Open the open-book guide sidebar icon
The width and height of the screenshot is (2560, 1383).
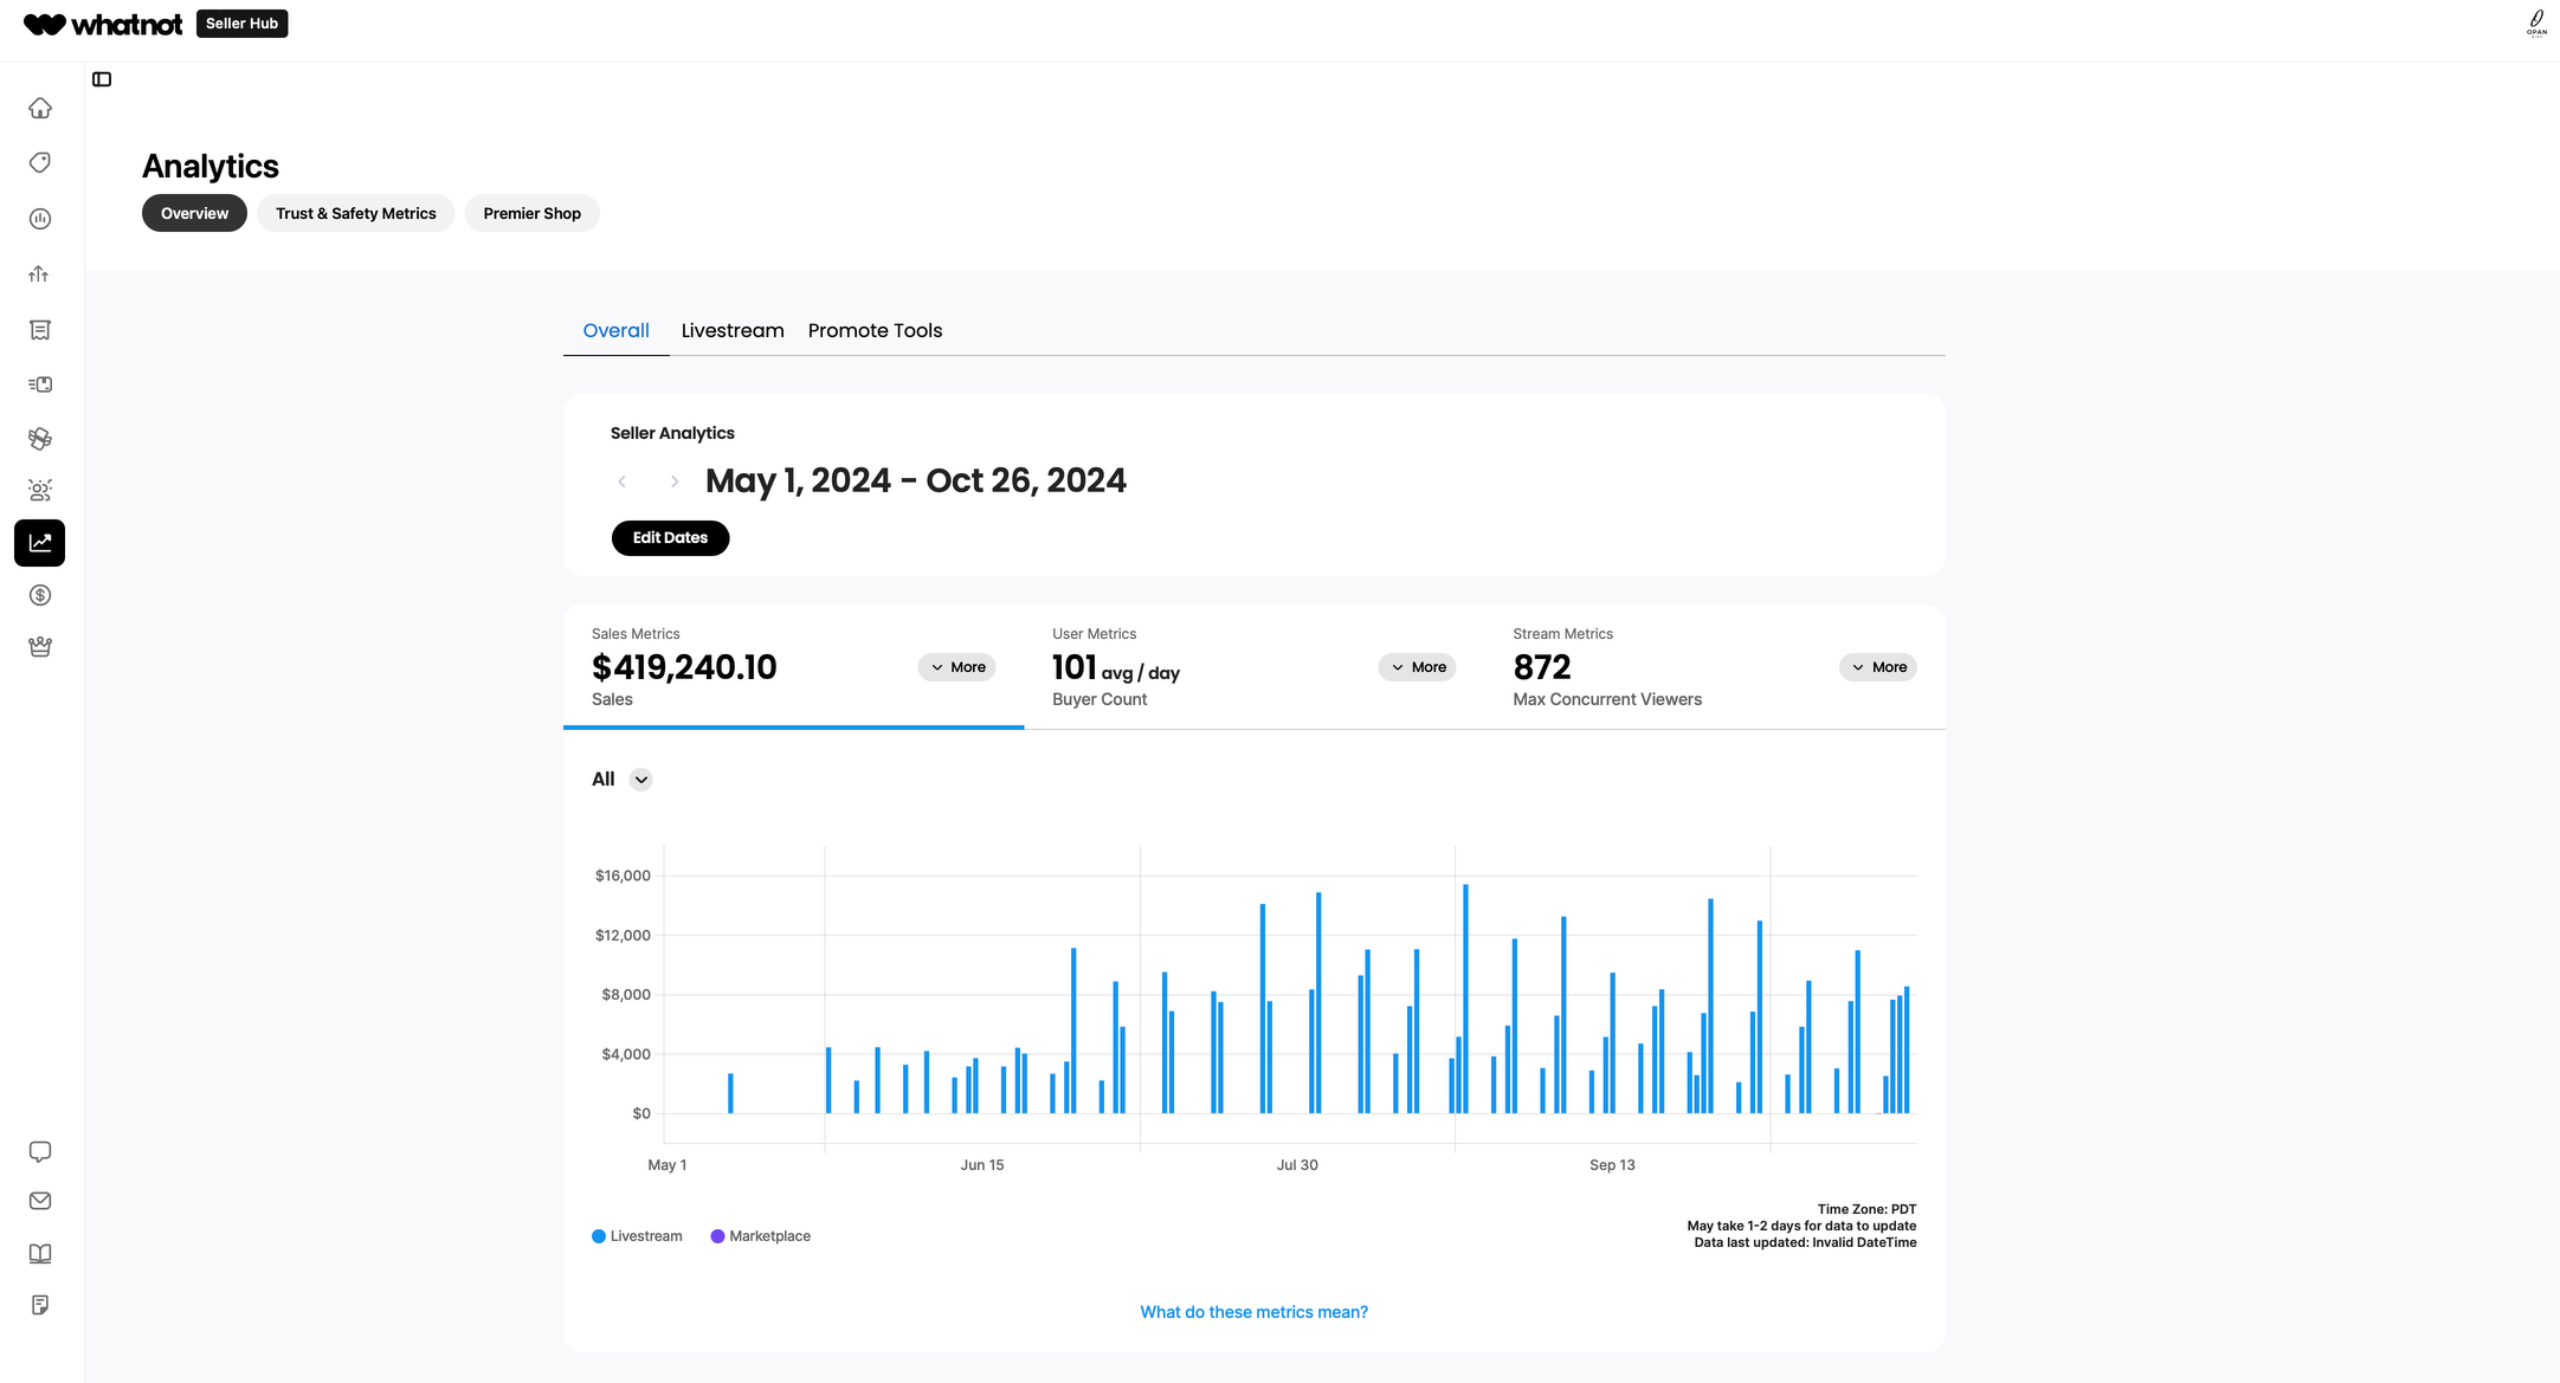point(40,1254)
